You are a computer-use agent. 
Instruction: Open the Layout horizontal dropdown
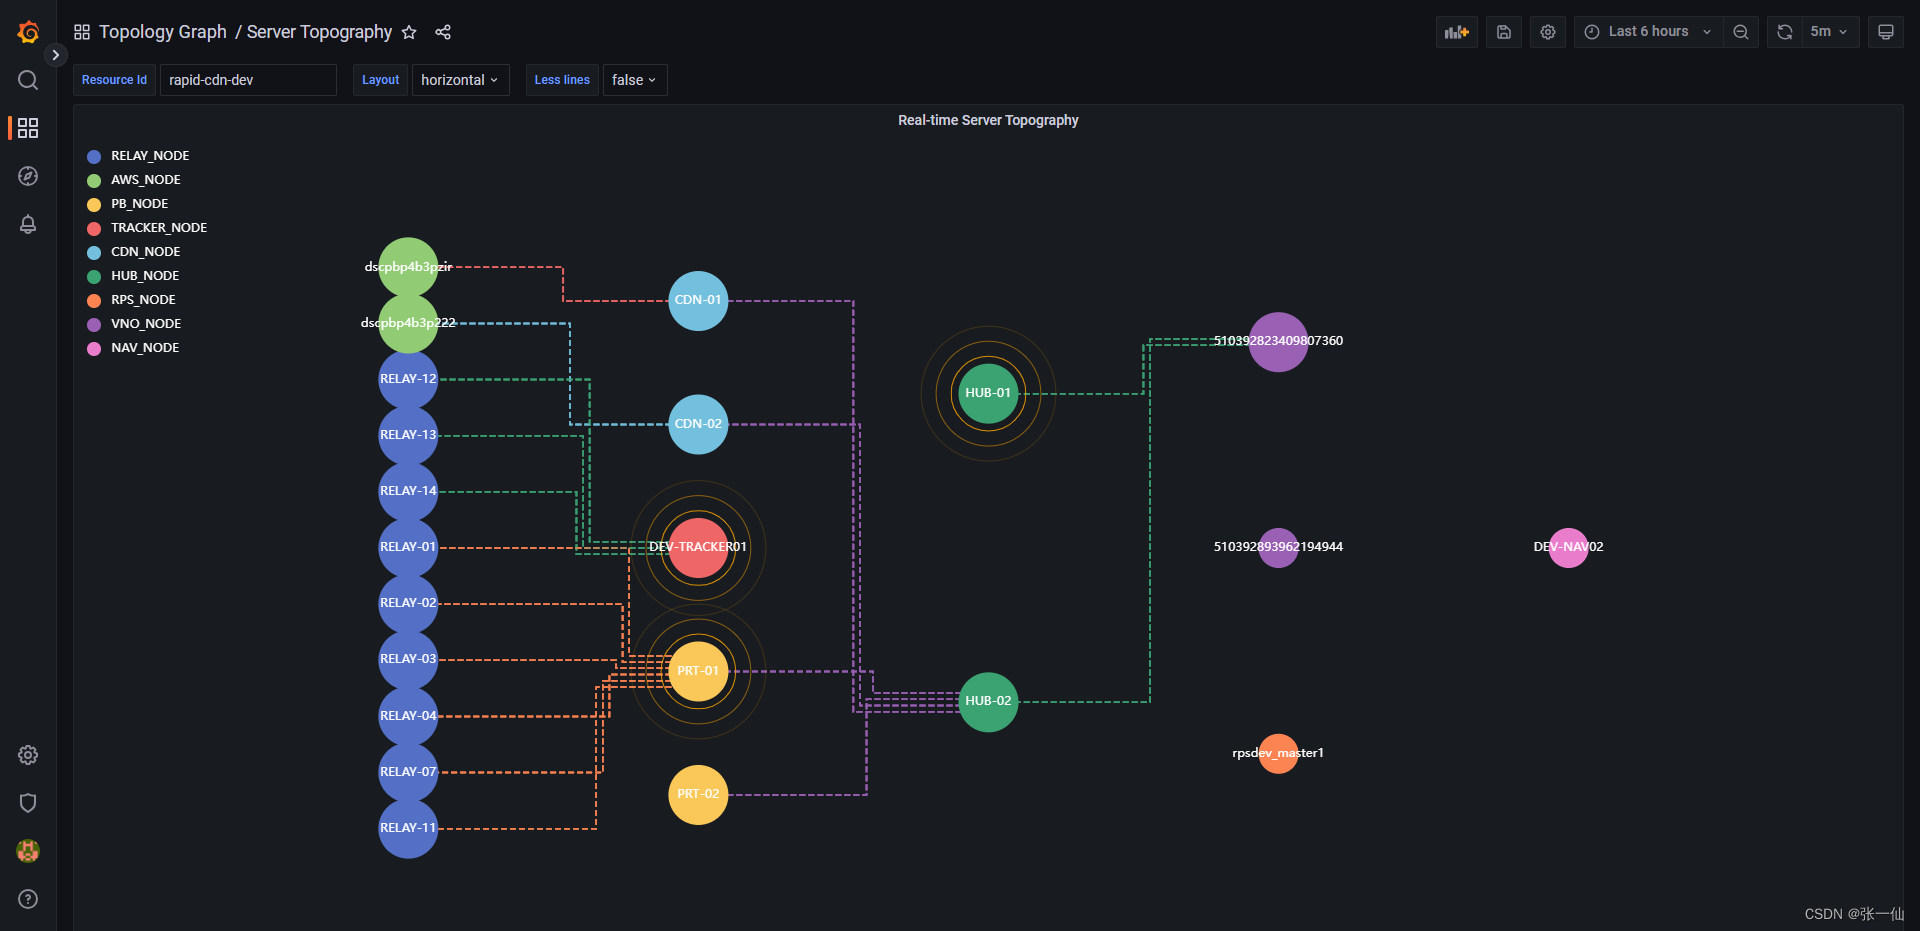(x=459, y=80)
